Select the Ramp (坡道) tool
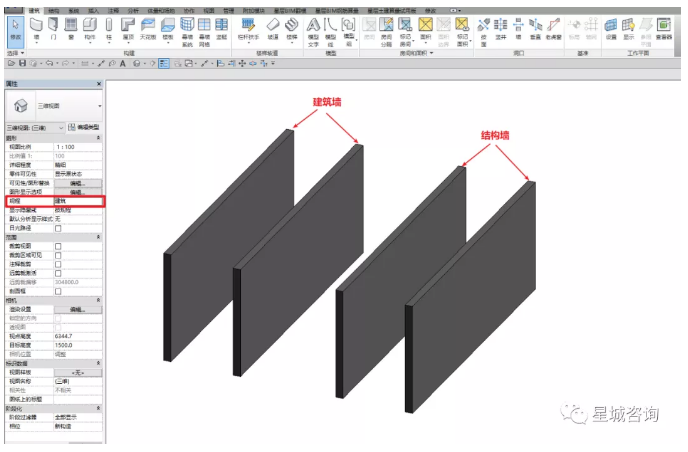 (x=273, y=29)
